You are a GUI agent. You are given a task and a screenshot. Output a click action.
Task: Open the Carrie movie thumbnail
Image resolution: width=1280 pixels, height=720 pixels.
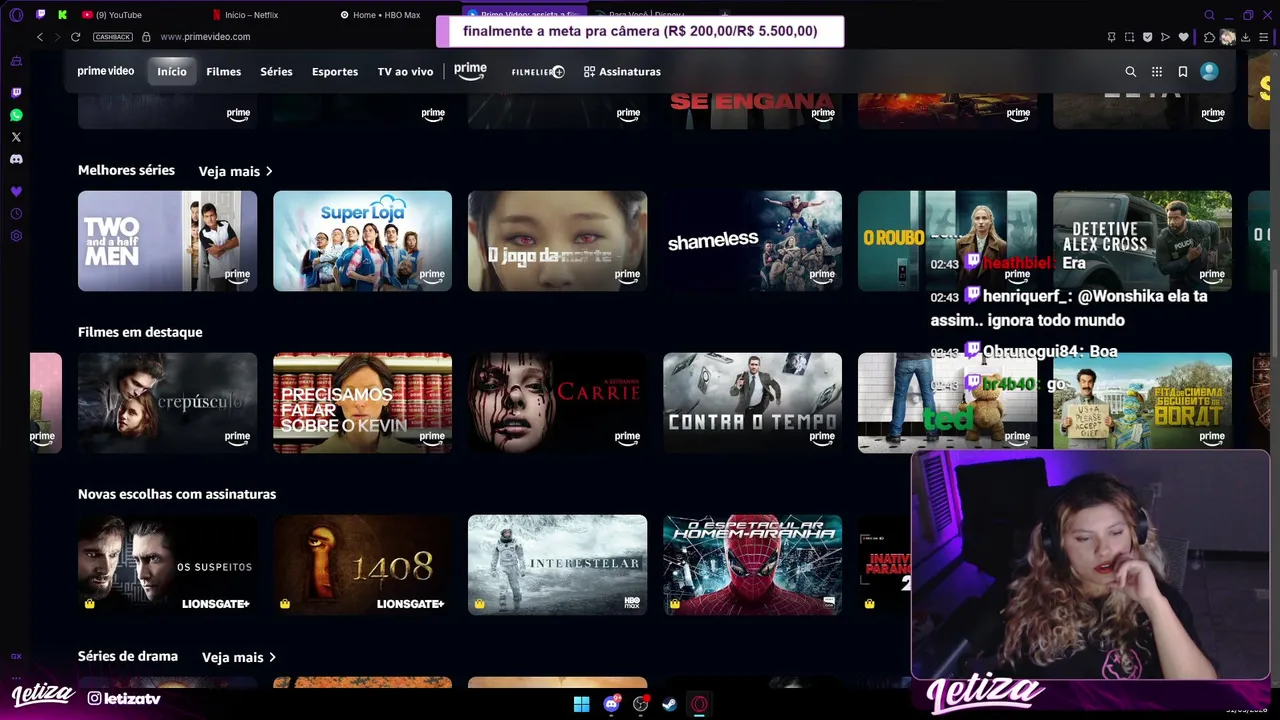coord(557,403)
